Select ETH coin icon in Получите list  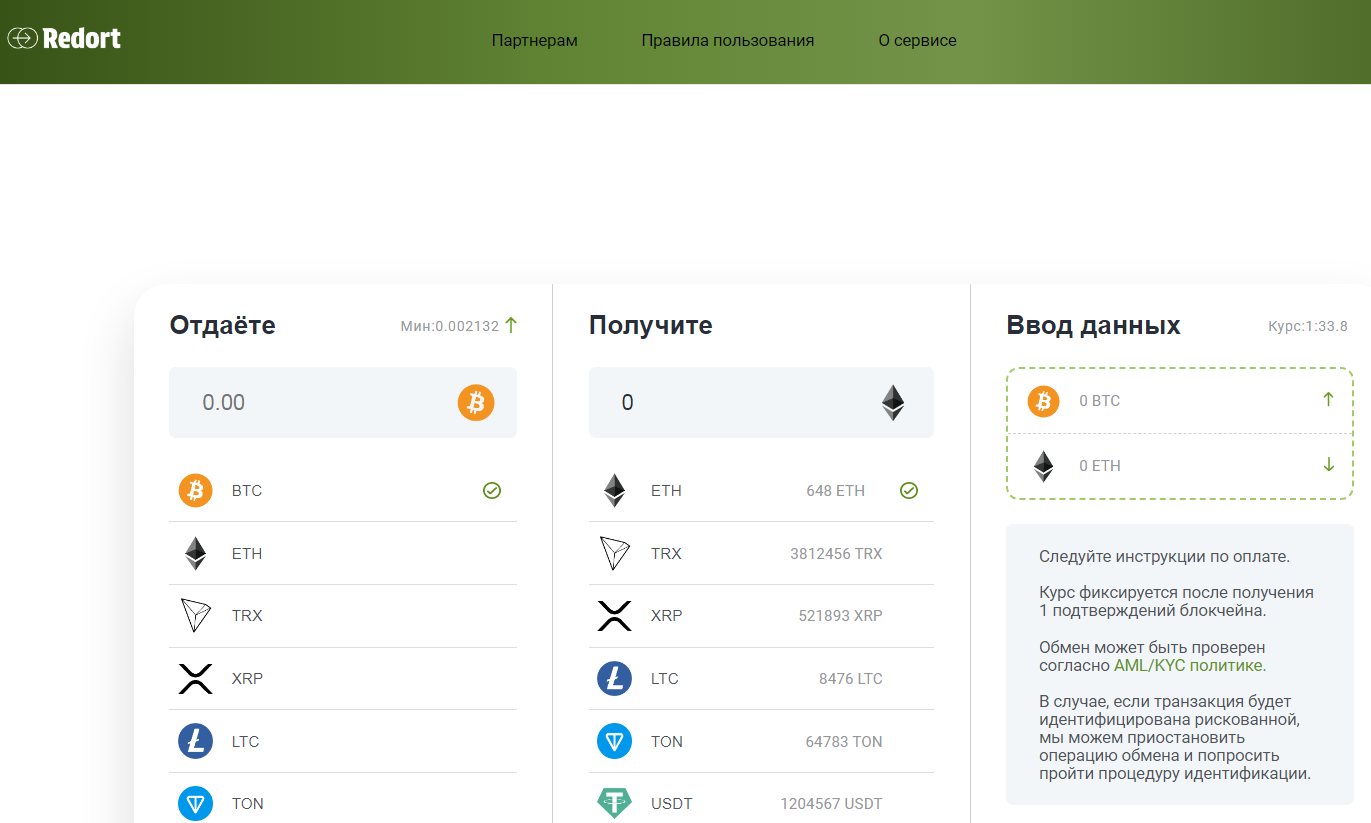tap(614, 490)
